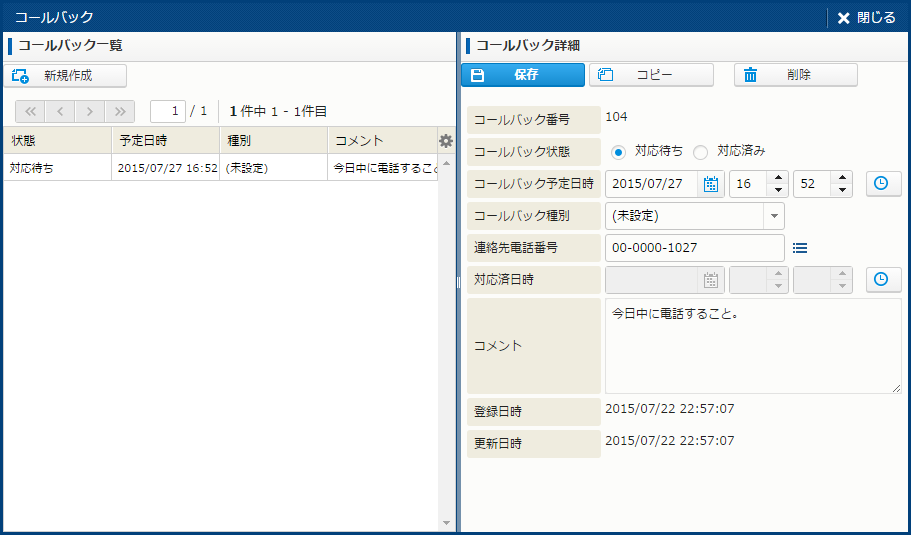Click list icon next to phone number
The width and height of the screenshot is (911, 535).
tap(799, 248)
